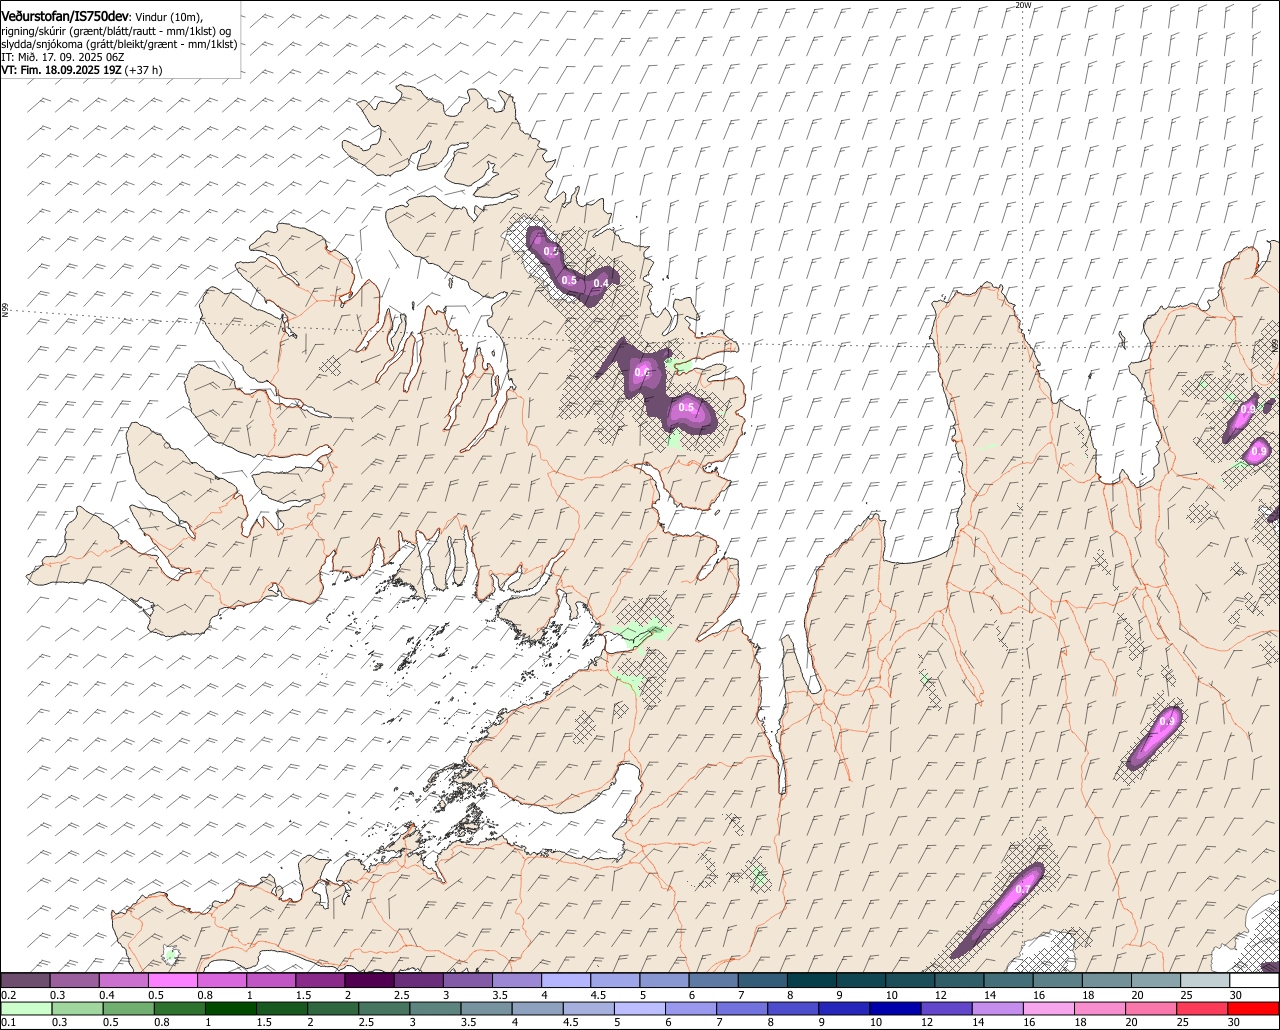Screen dimensions: 1280x1030
Task: Pick the bright red swatch after 30
Action: click(x=1254, y=1008)
